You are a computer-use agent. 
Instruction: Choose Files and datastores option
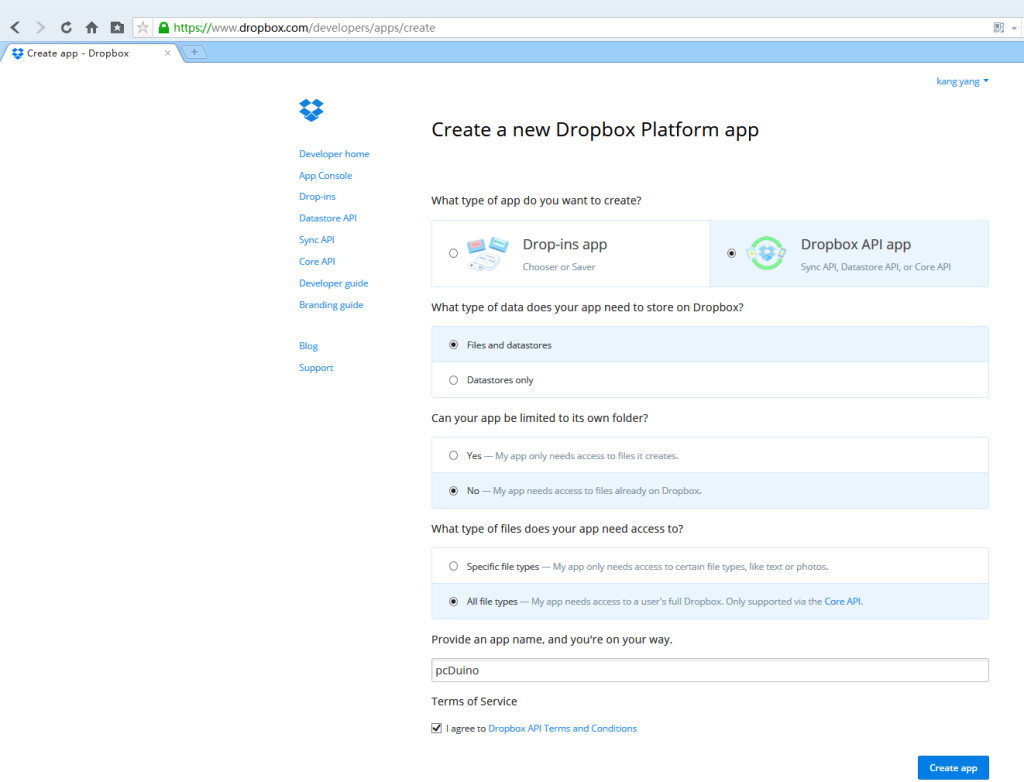coord(453,345)
